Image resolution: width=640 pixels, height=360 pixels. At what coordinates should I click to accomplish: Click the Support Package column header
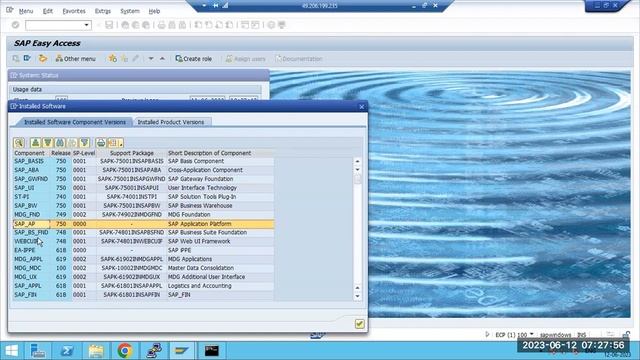tap(132, 153)
